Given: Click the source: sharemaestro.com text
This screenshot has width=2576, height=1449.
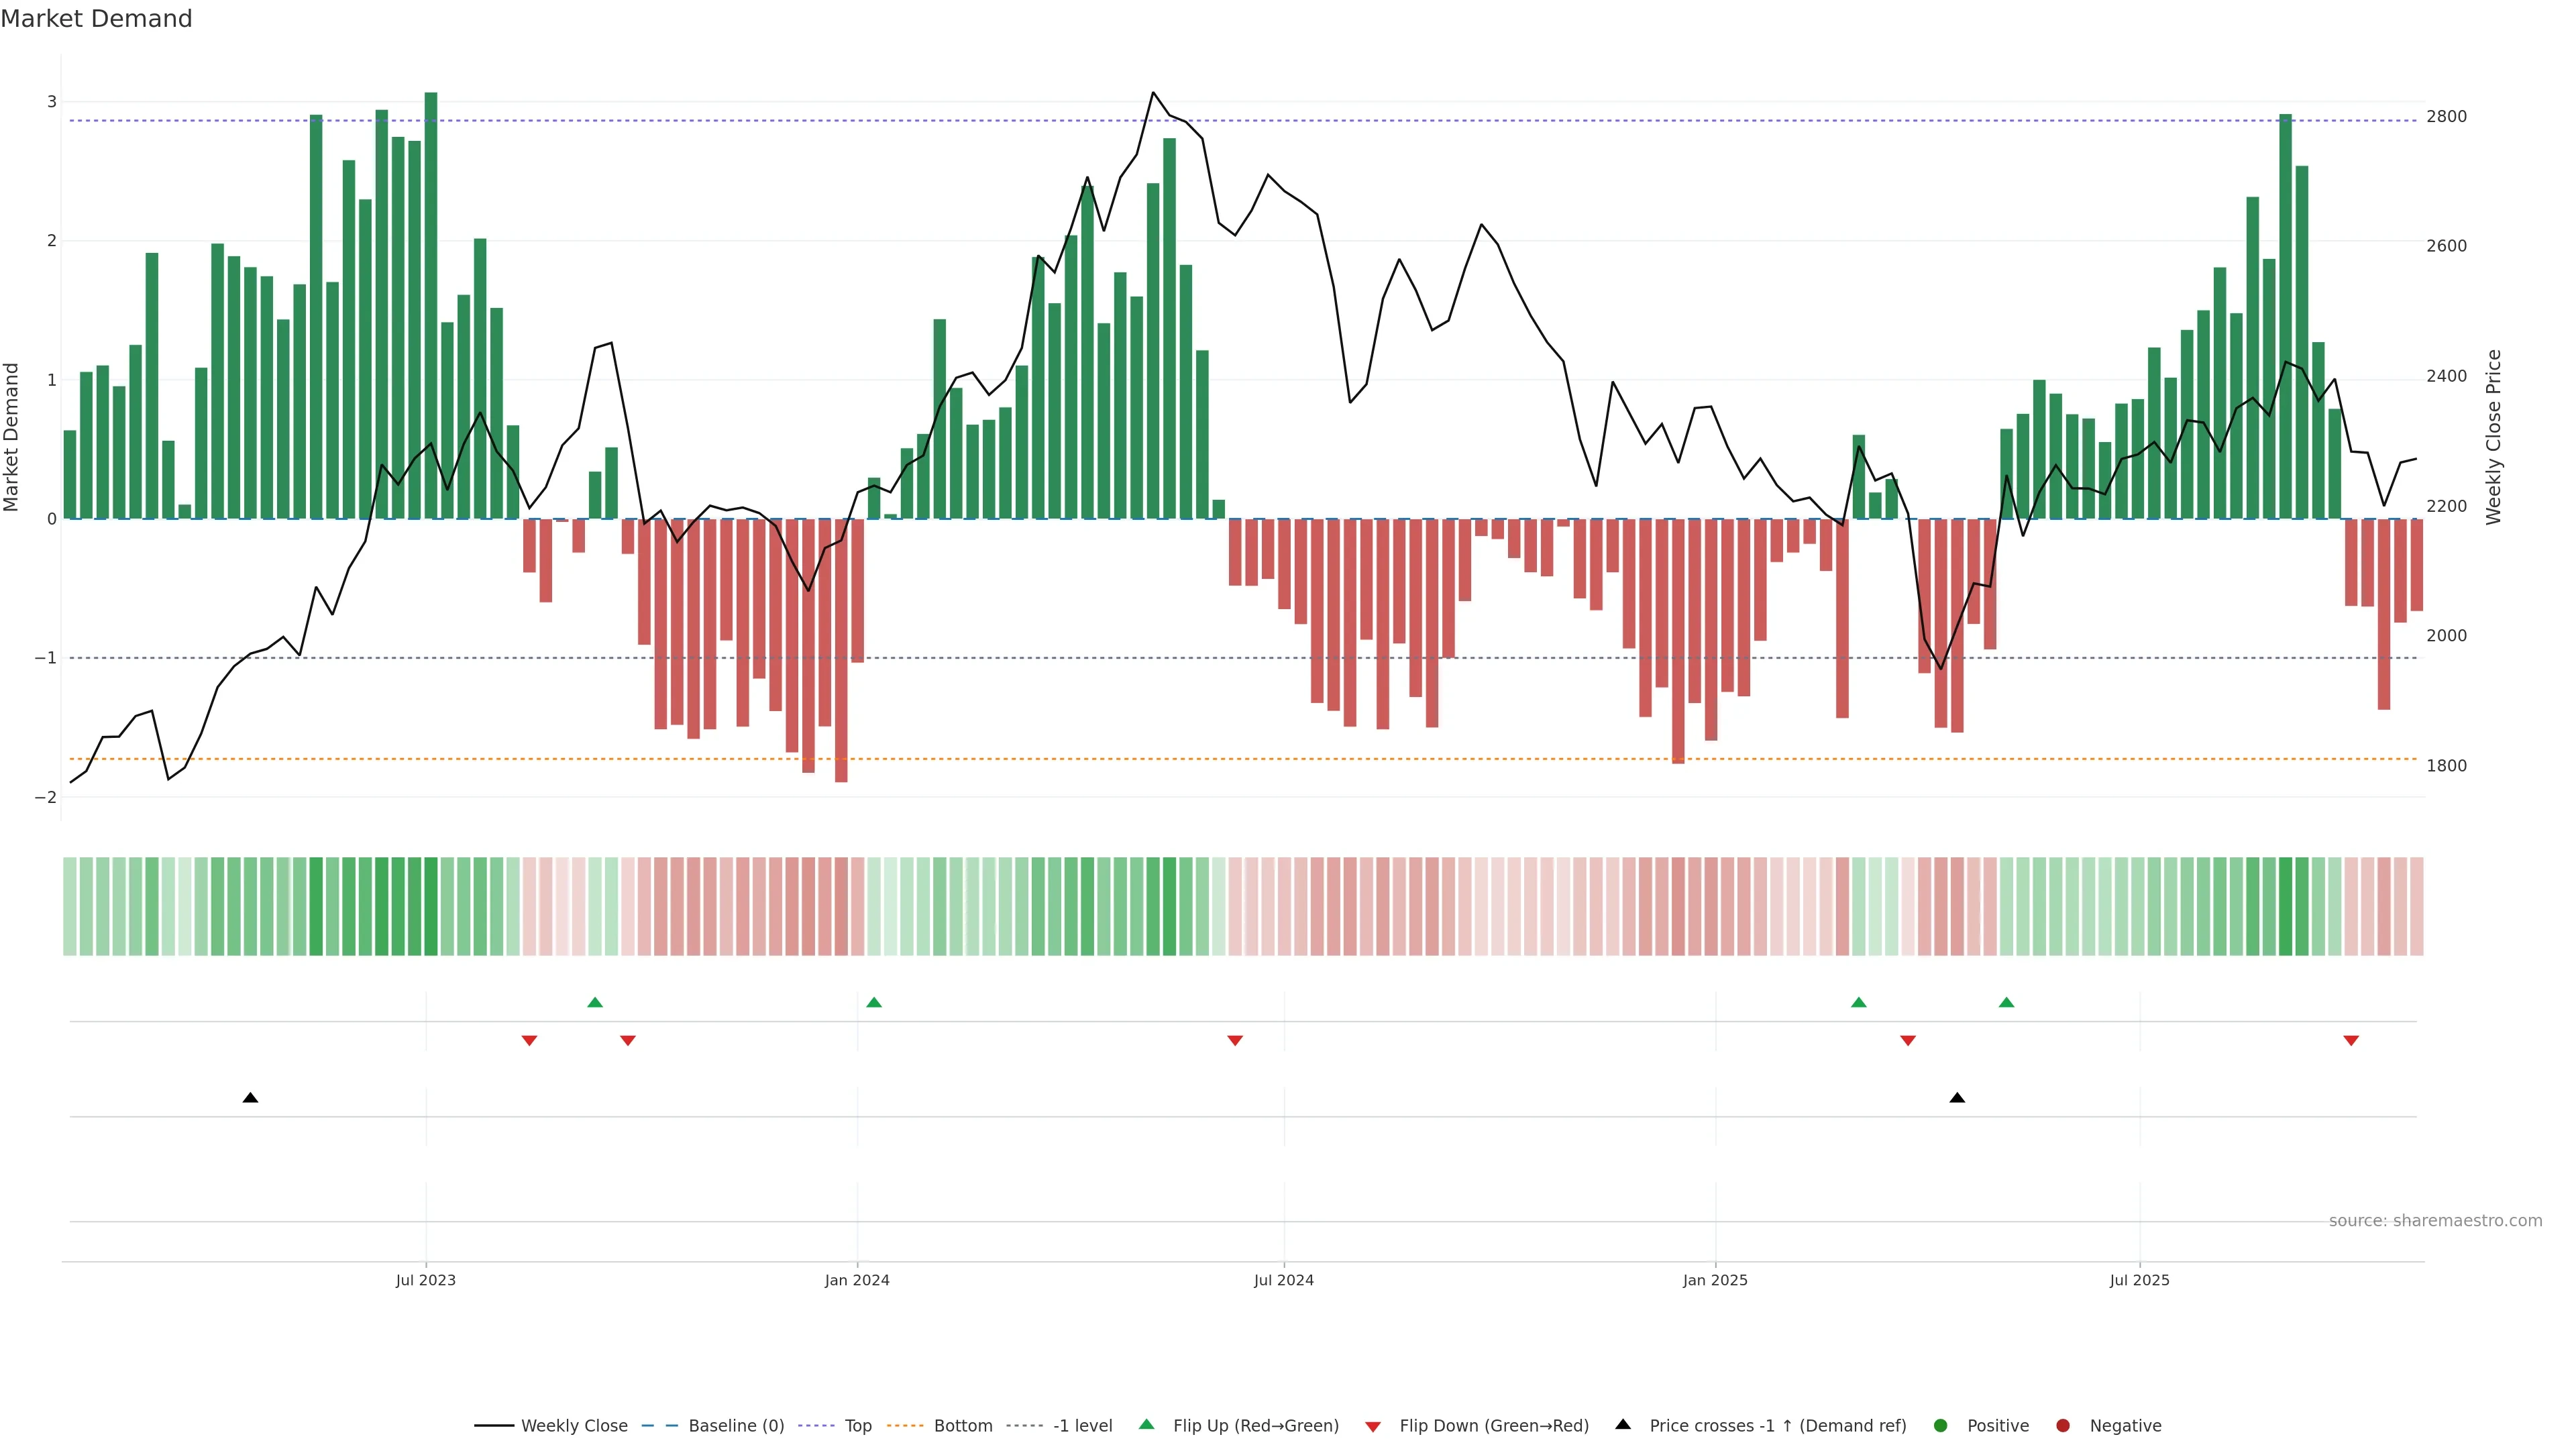Looking at the screenshot, I should pos(2435,1220).
